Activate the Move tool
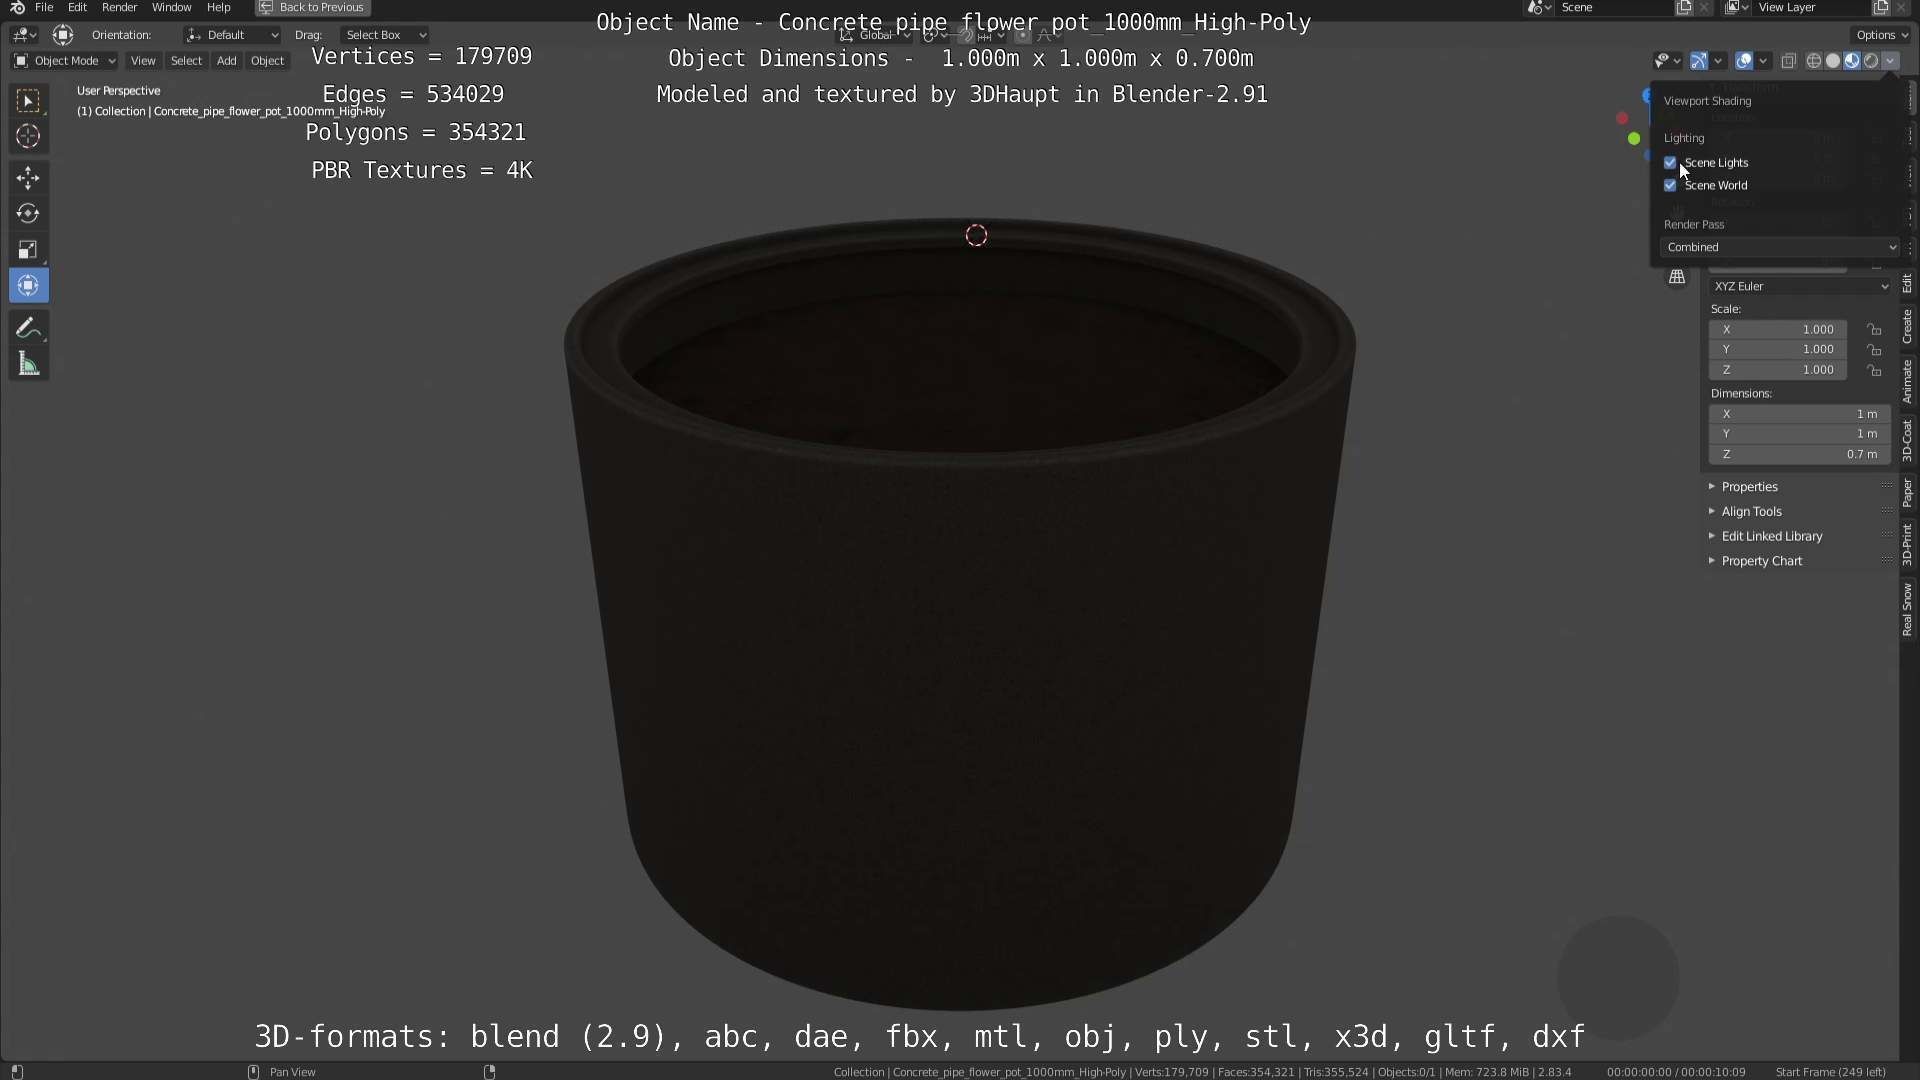This screenshot has height=1080, width=1920. tap(28, 178)
